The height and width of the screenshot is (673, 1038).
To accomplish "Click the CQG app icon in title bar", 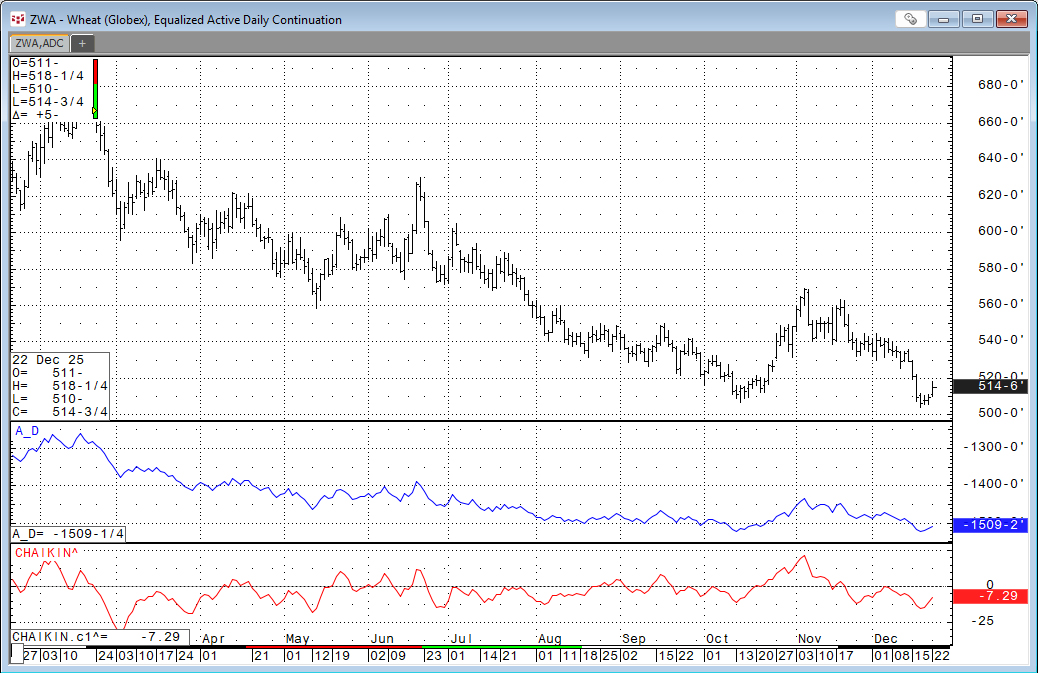I will click(17, 19).
